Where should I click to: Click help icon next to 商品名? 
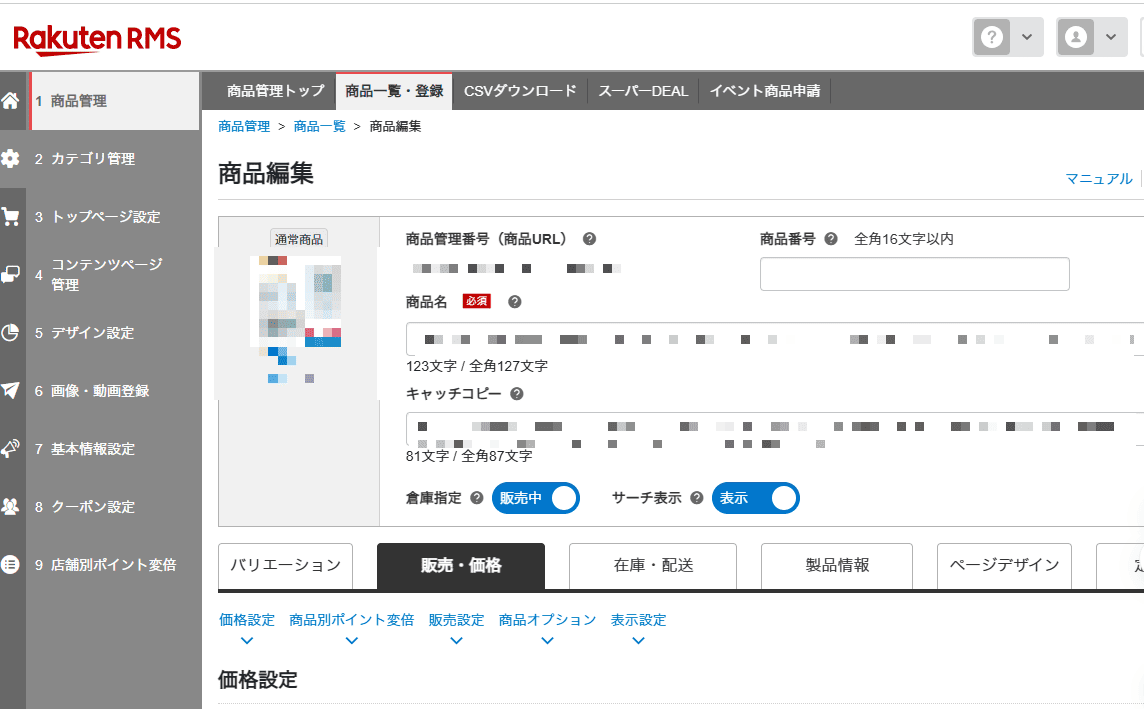coord(515,302)
